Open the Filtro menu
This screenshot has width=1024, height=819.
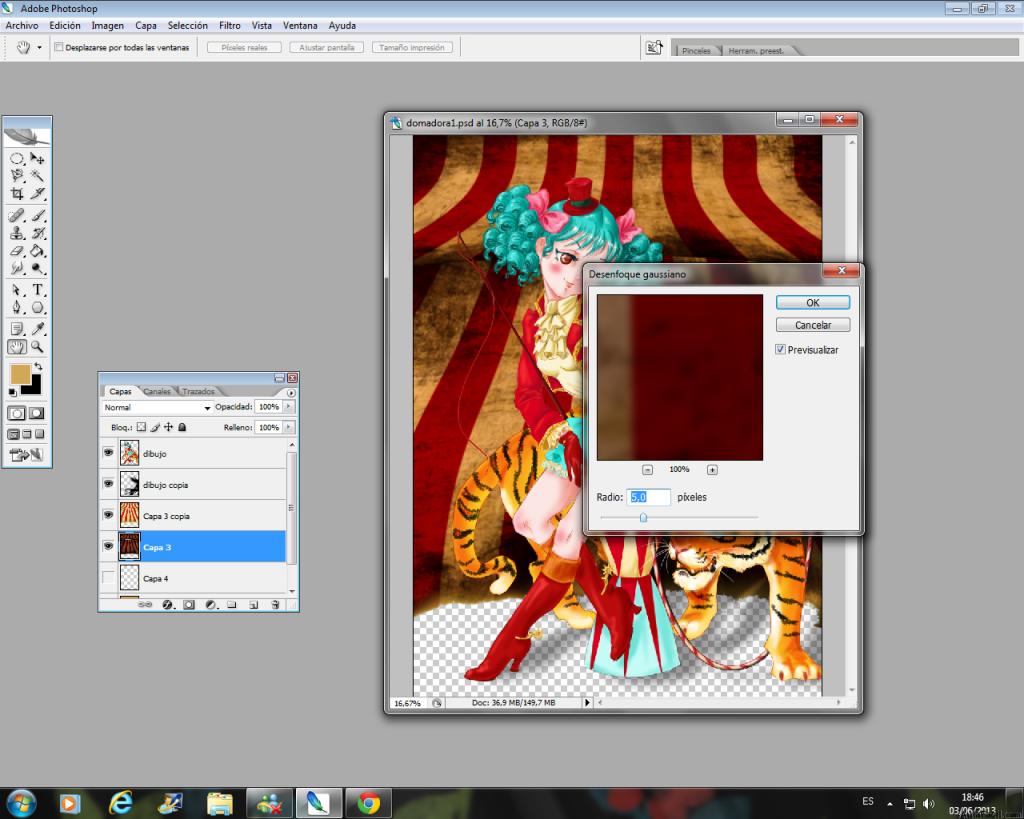[x=229, y=25]
